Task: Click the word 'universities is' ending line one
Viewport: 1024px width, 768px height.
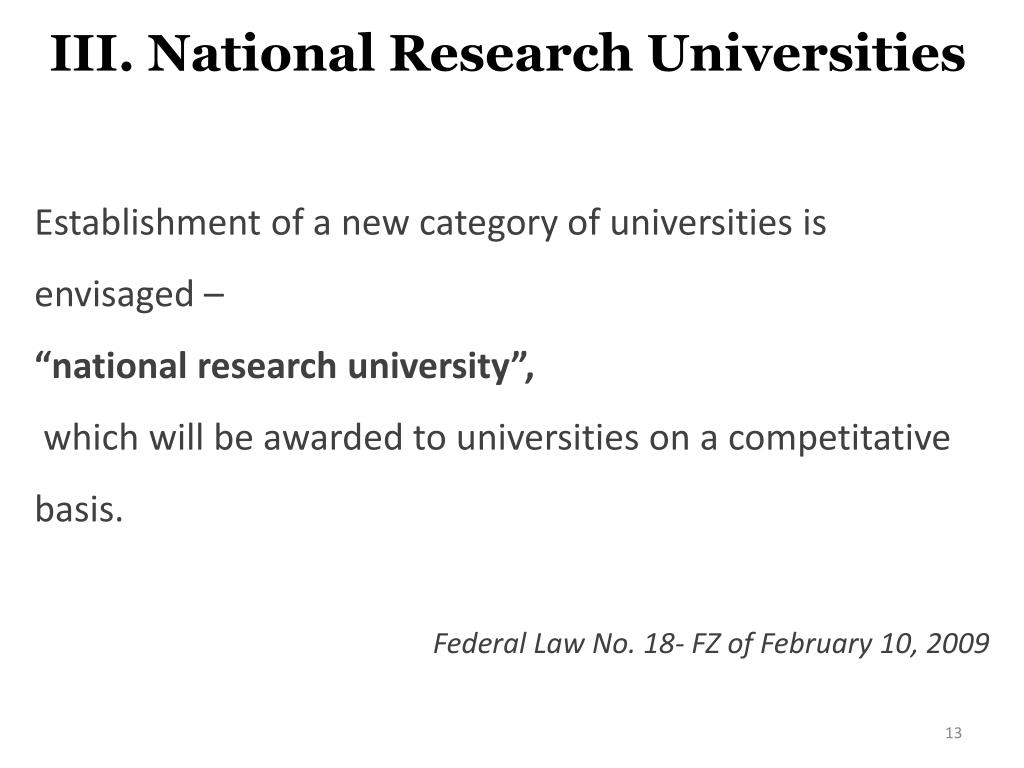Action: (718, 222)
